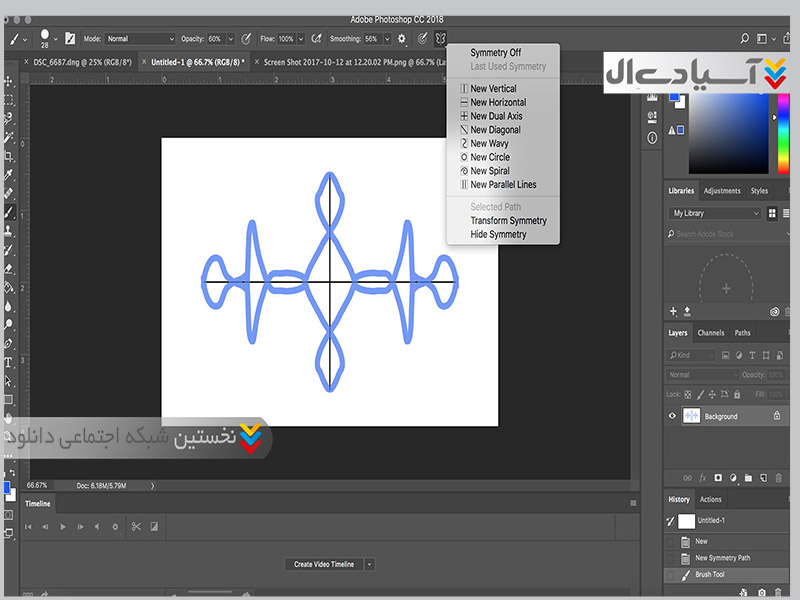Click the search magnifier icon at top right
This screenshot has height=600, width=800.
744,38
